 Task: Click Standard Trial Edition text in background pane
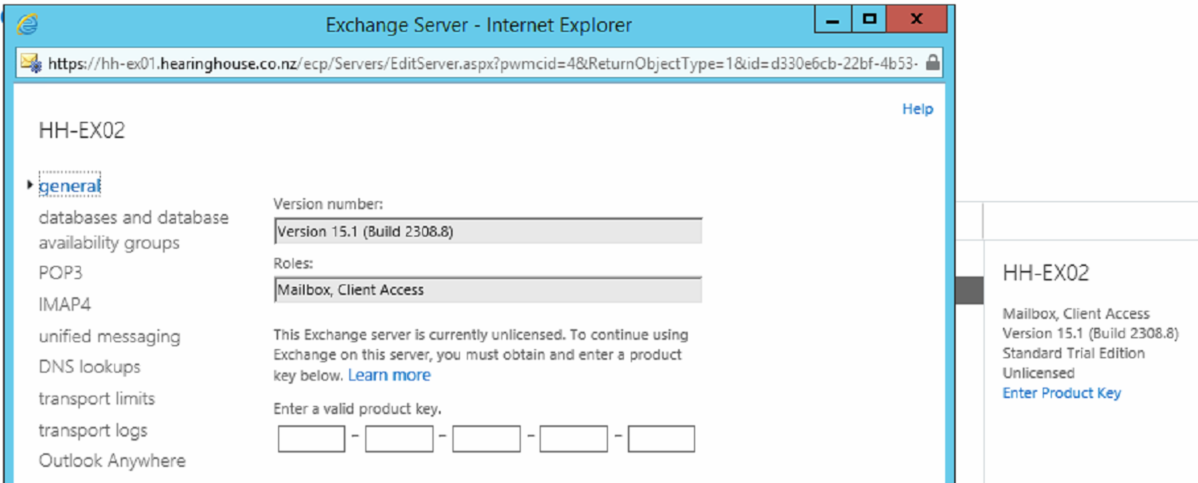click(1073, 353)
